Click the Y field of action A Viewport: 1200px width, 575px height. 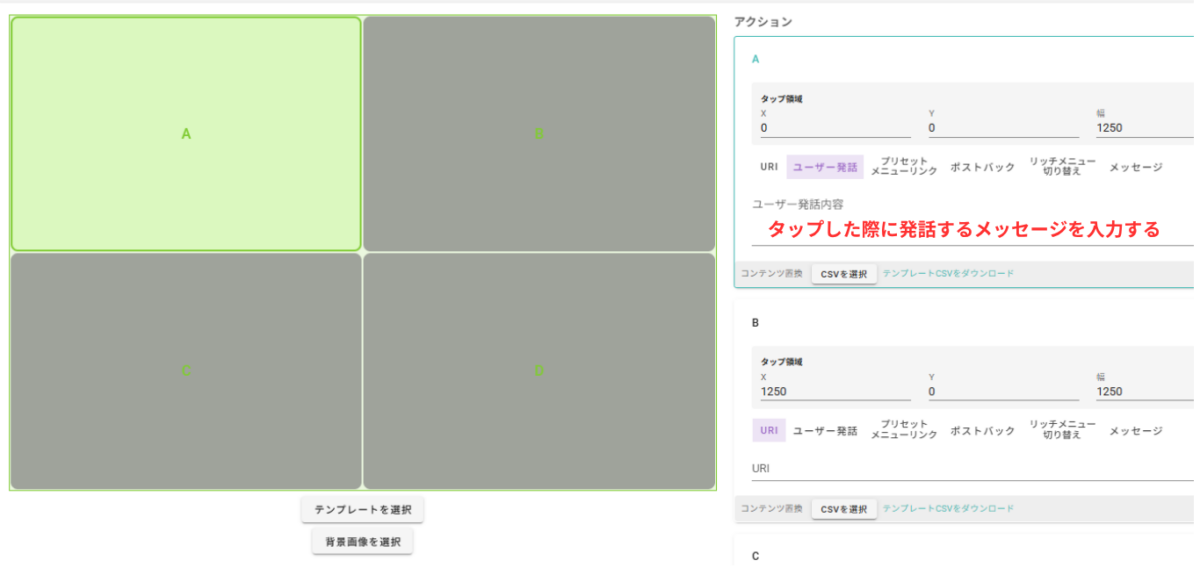(x=1003, y=128)
